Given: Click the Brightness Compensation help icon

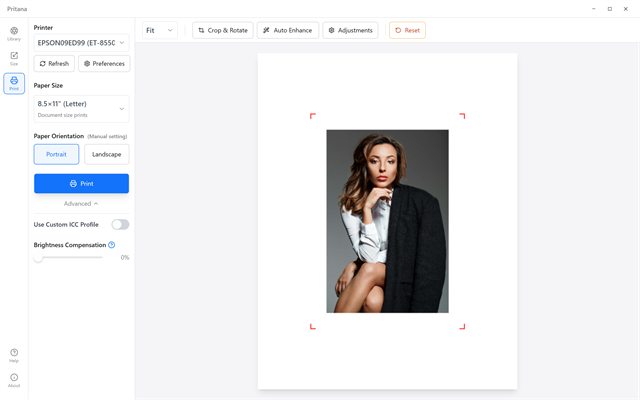Looking at the screenshot, I should [x=111, y=245].
